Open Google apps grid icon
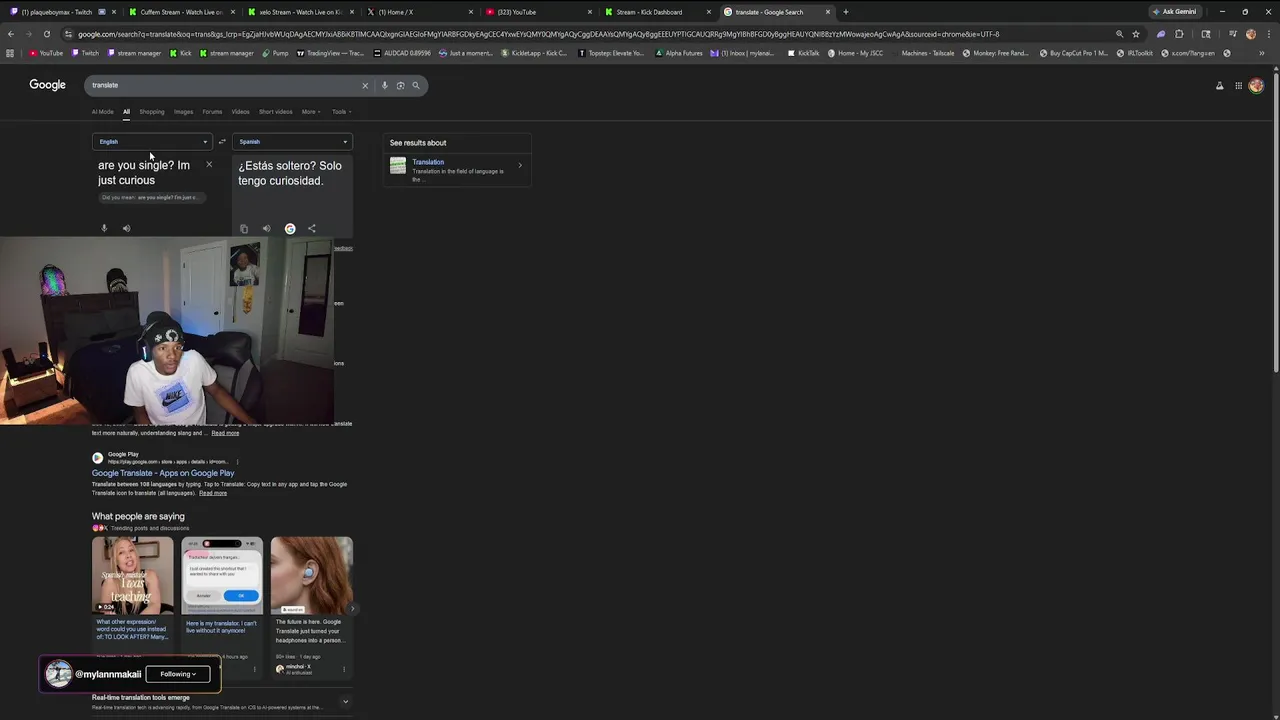 pos(1238,86)
